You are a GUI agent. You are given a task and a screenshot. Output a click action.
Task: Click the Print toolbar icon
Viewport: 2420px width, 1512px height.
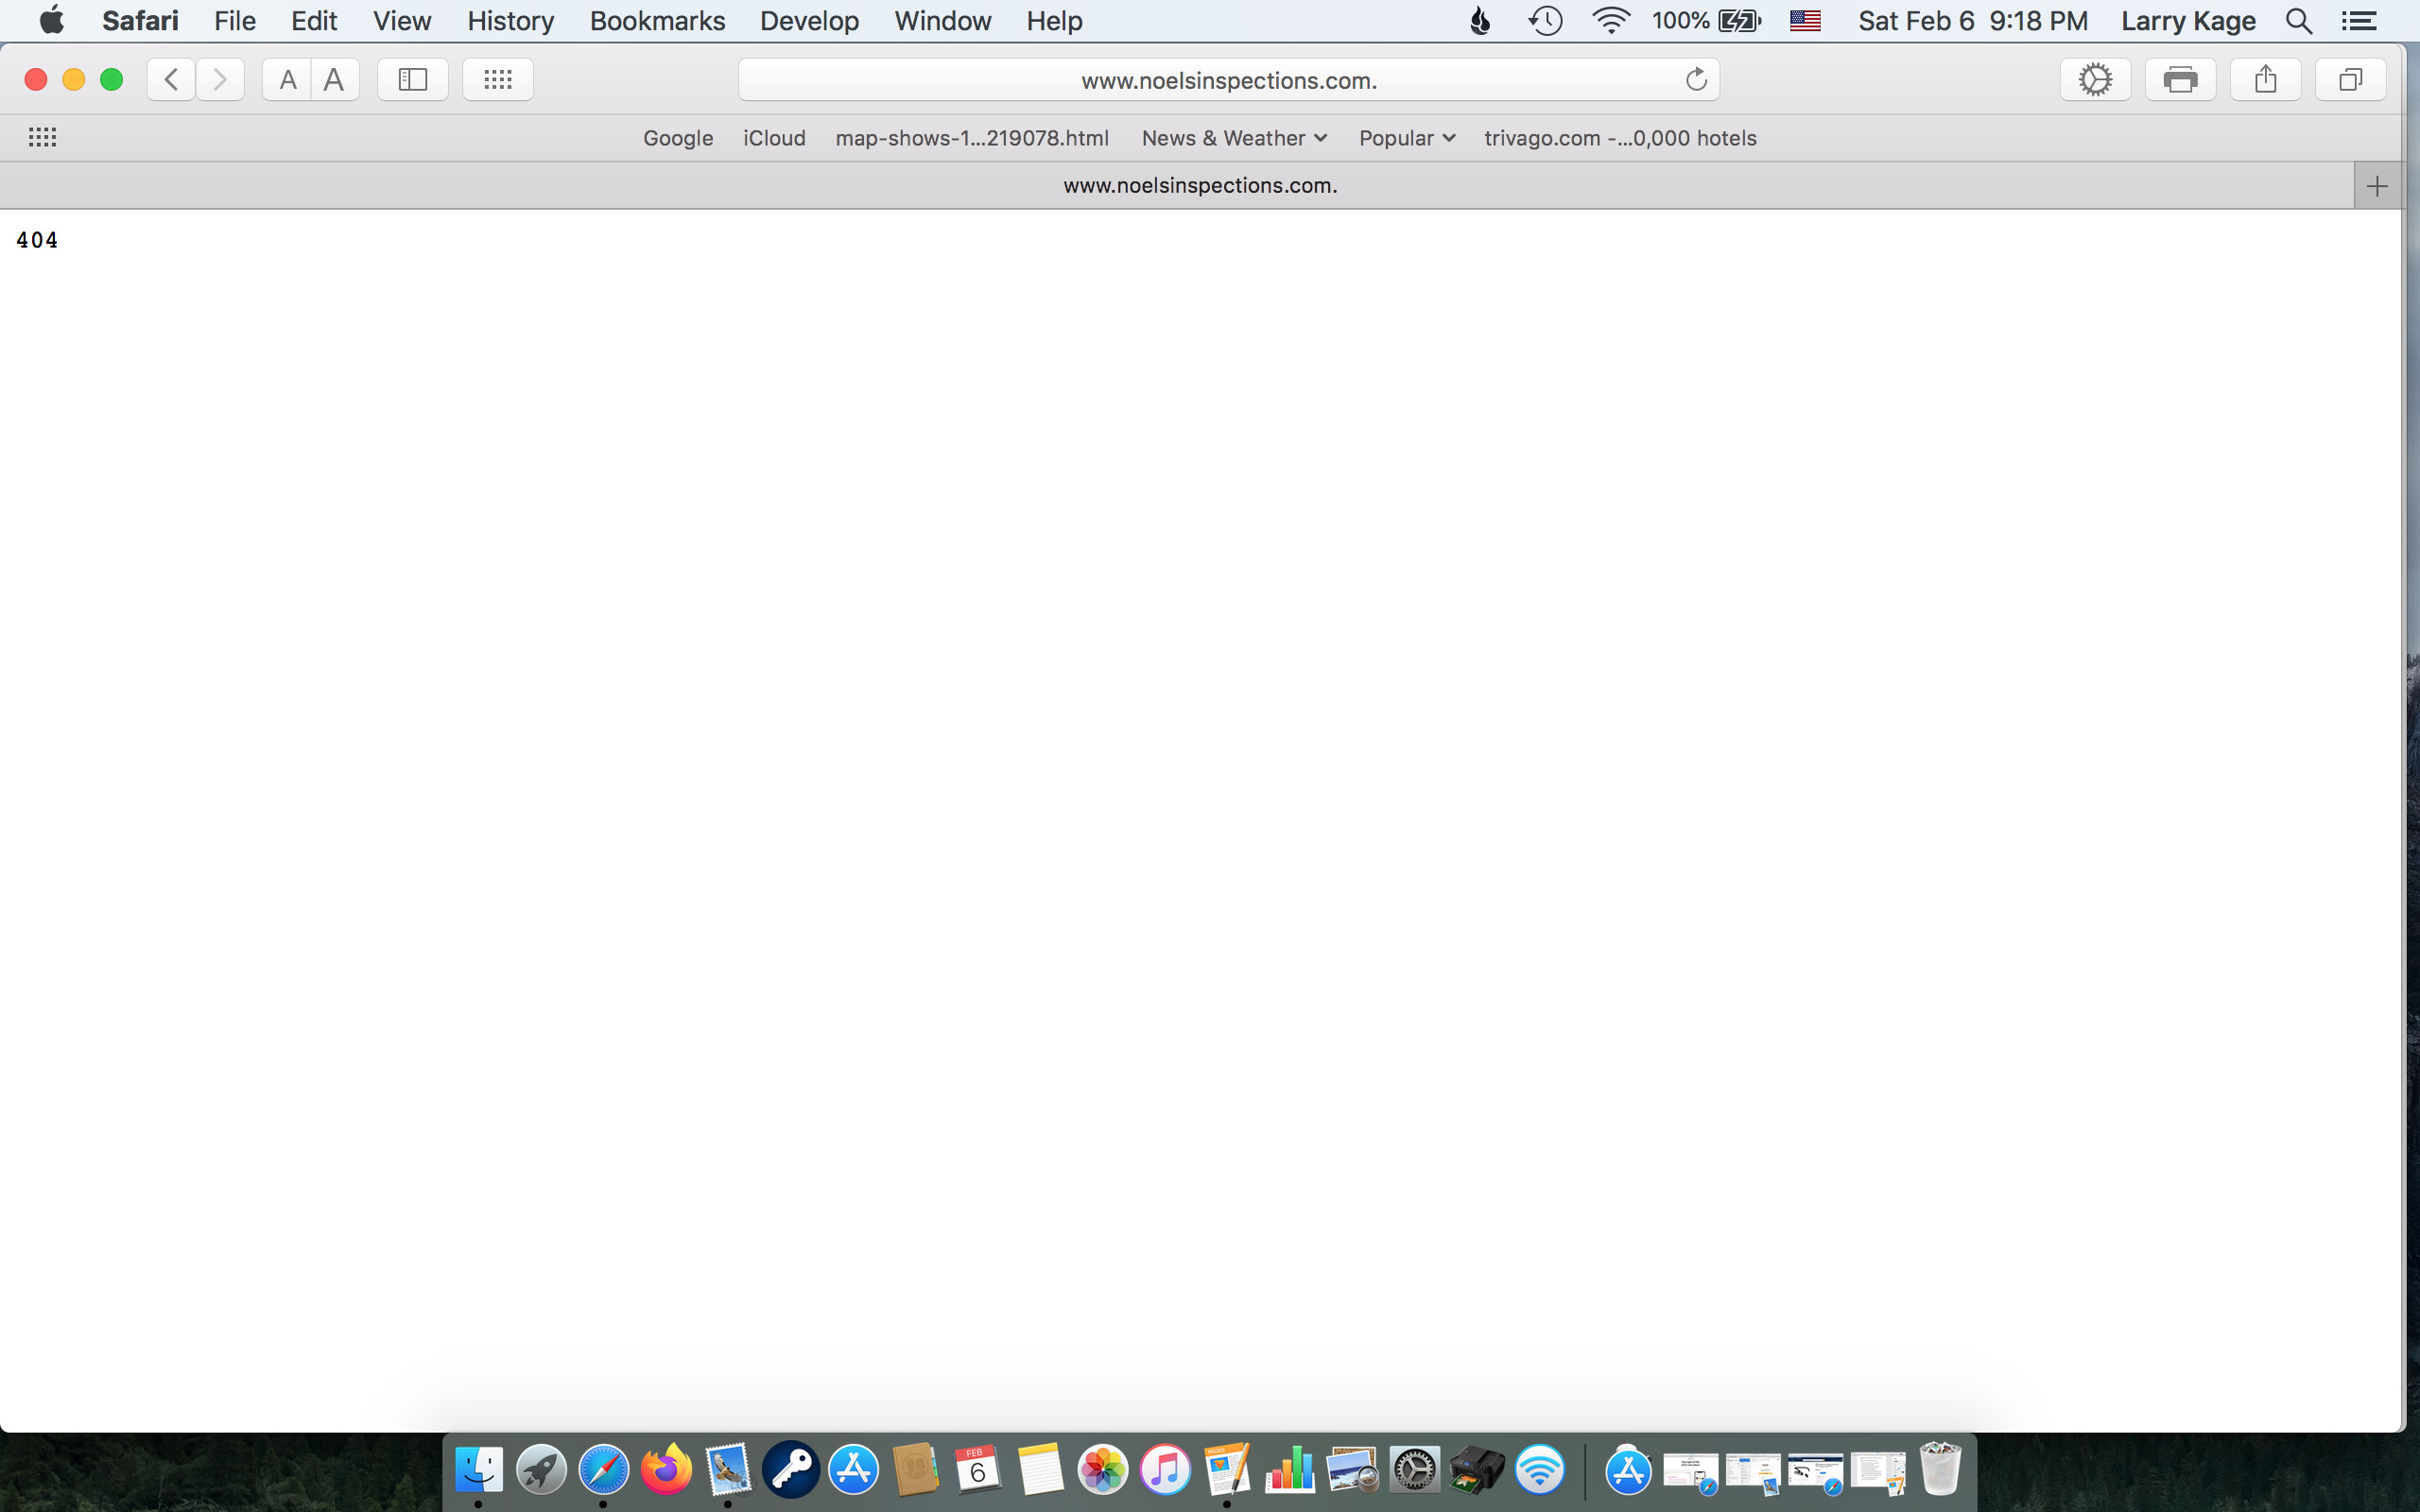click(x=2180, y=80)
